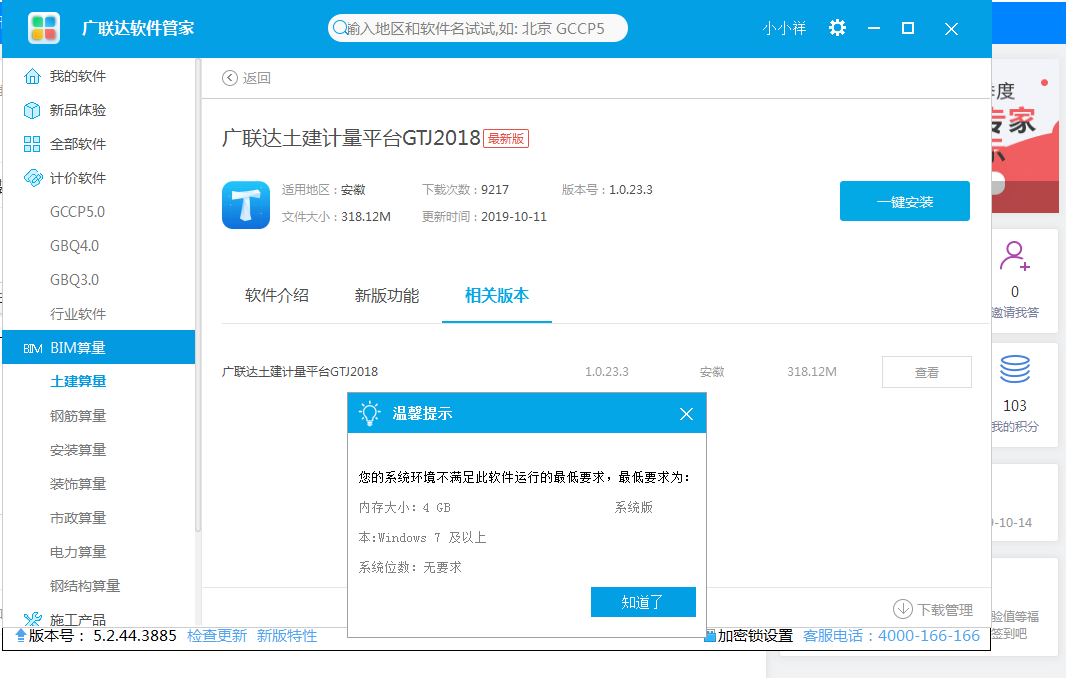Viewport: 1066px width, 678px height.
Task: Click 318.12M in the version row
Action: click(812, 372)
